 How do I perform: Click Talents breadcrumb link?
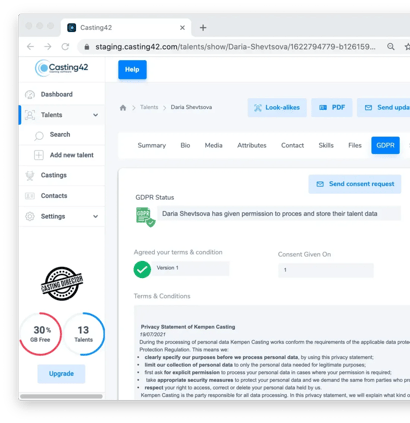(149, 107)
